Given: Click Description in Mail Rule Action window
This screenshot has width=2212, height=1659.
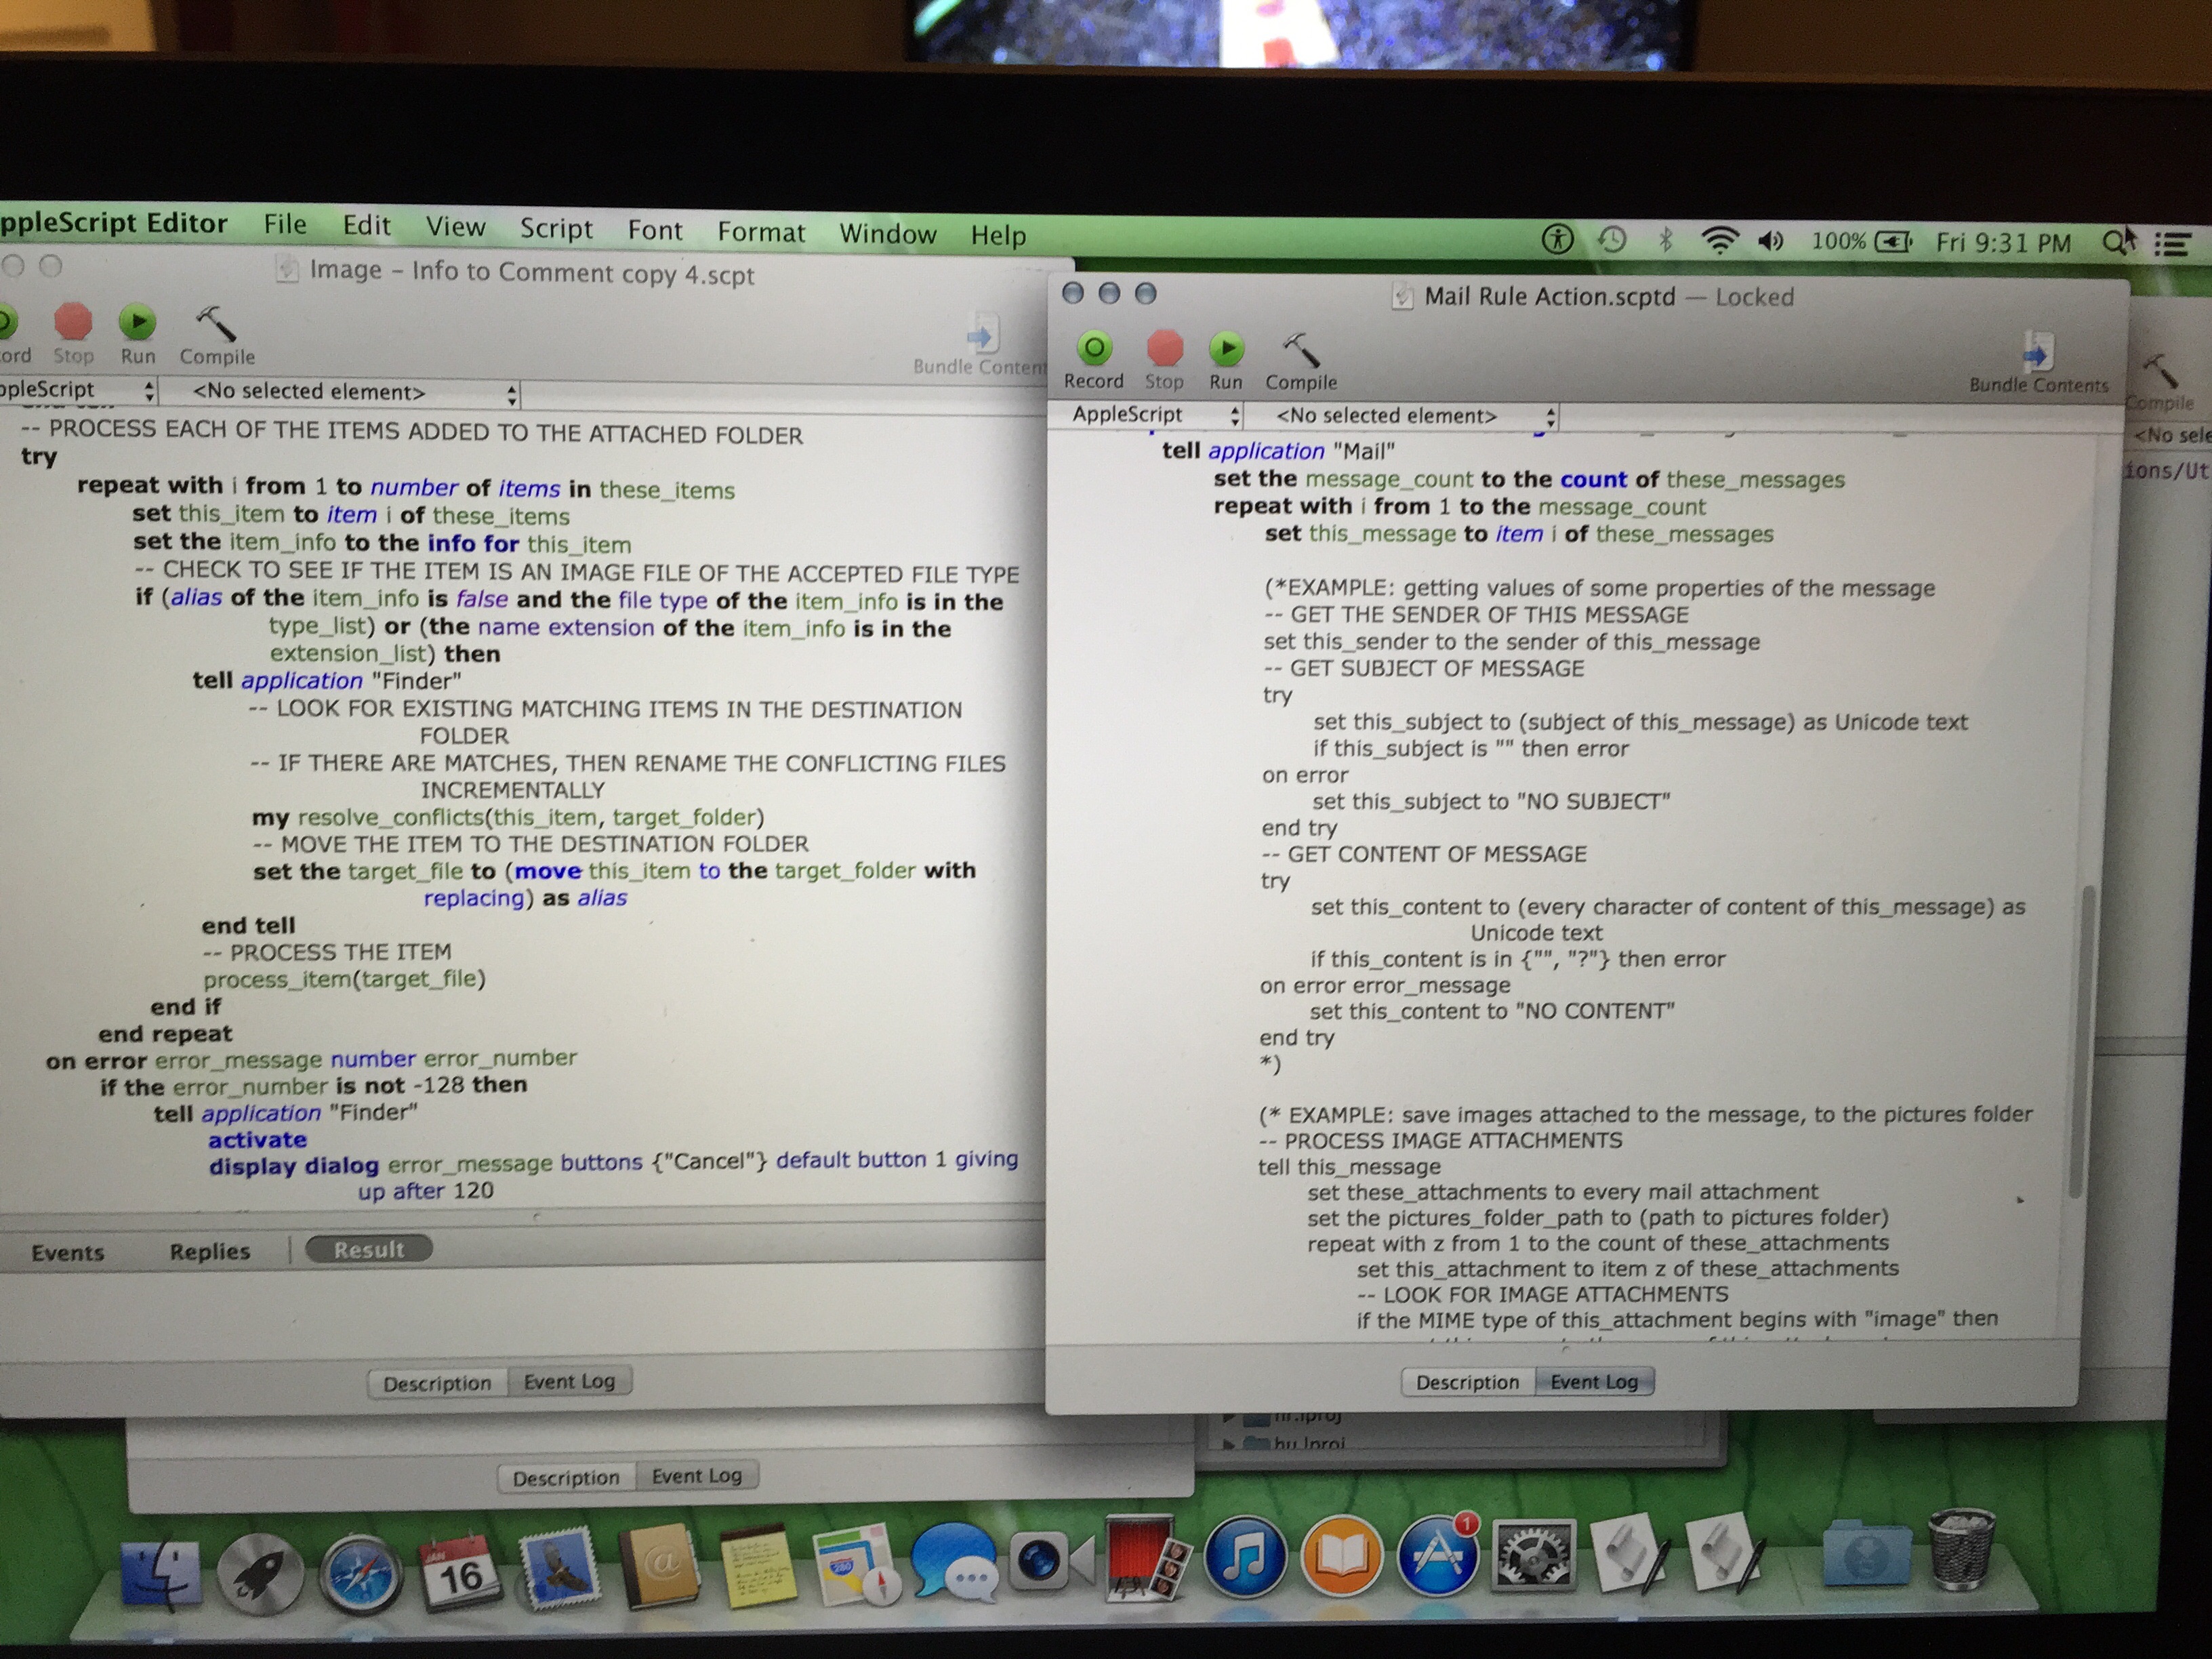Looking at the screenshot, I should 1467,1382.
